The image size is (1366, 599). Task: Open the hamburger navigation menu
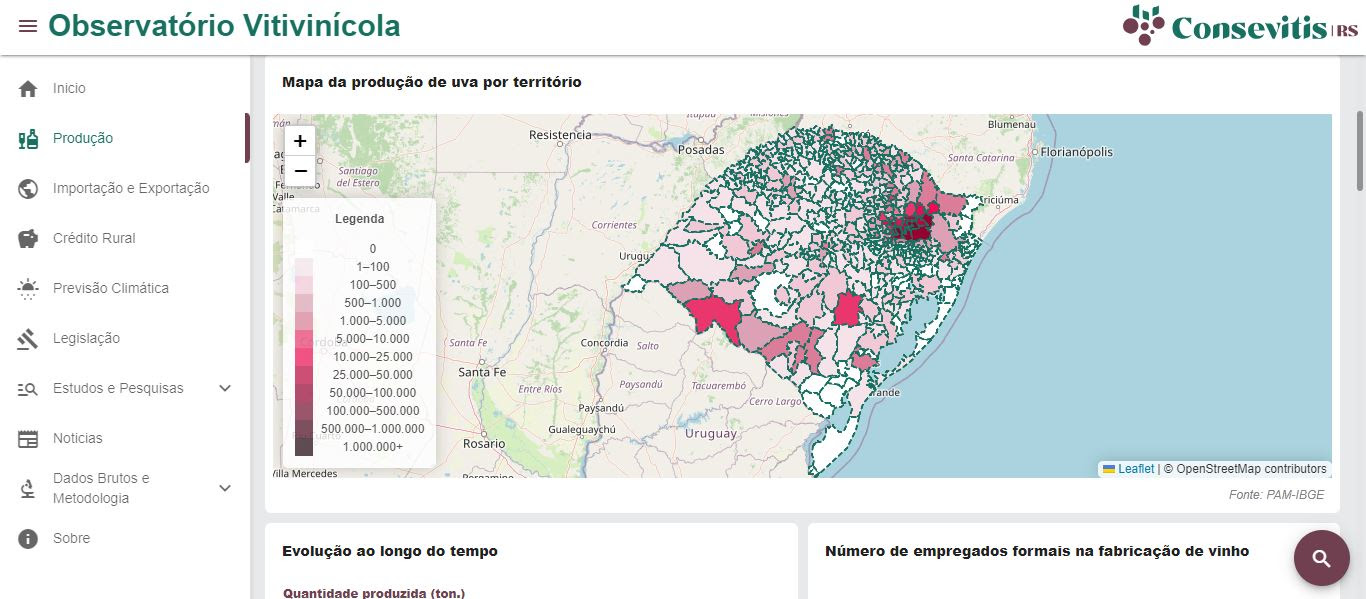click(28, 26)
